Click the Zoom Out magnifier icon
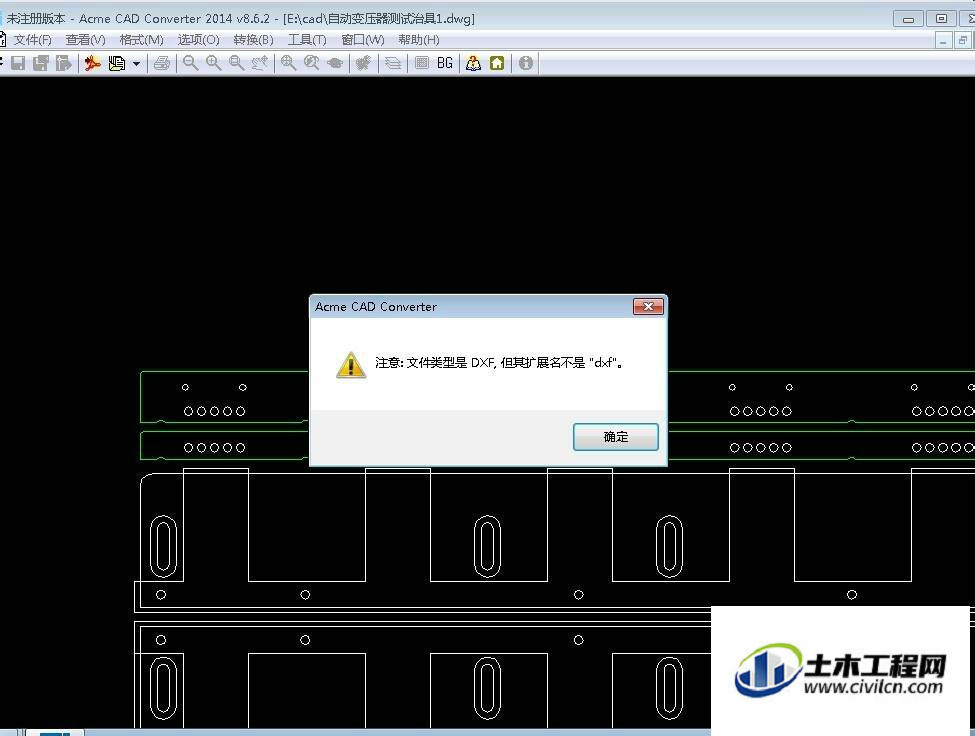The height and width of the screenshot is (736, 975). pos(190,63)
